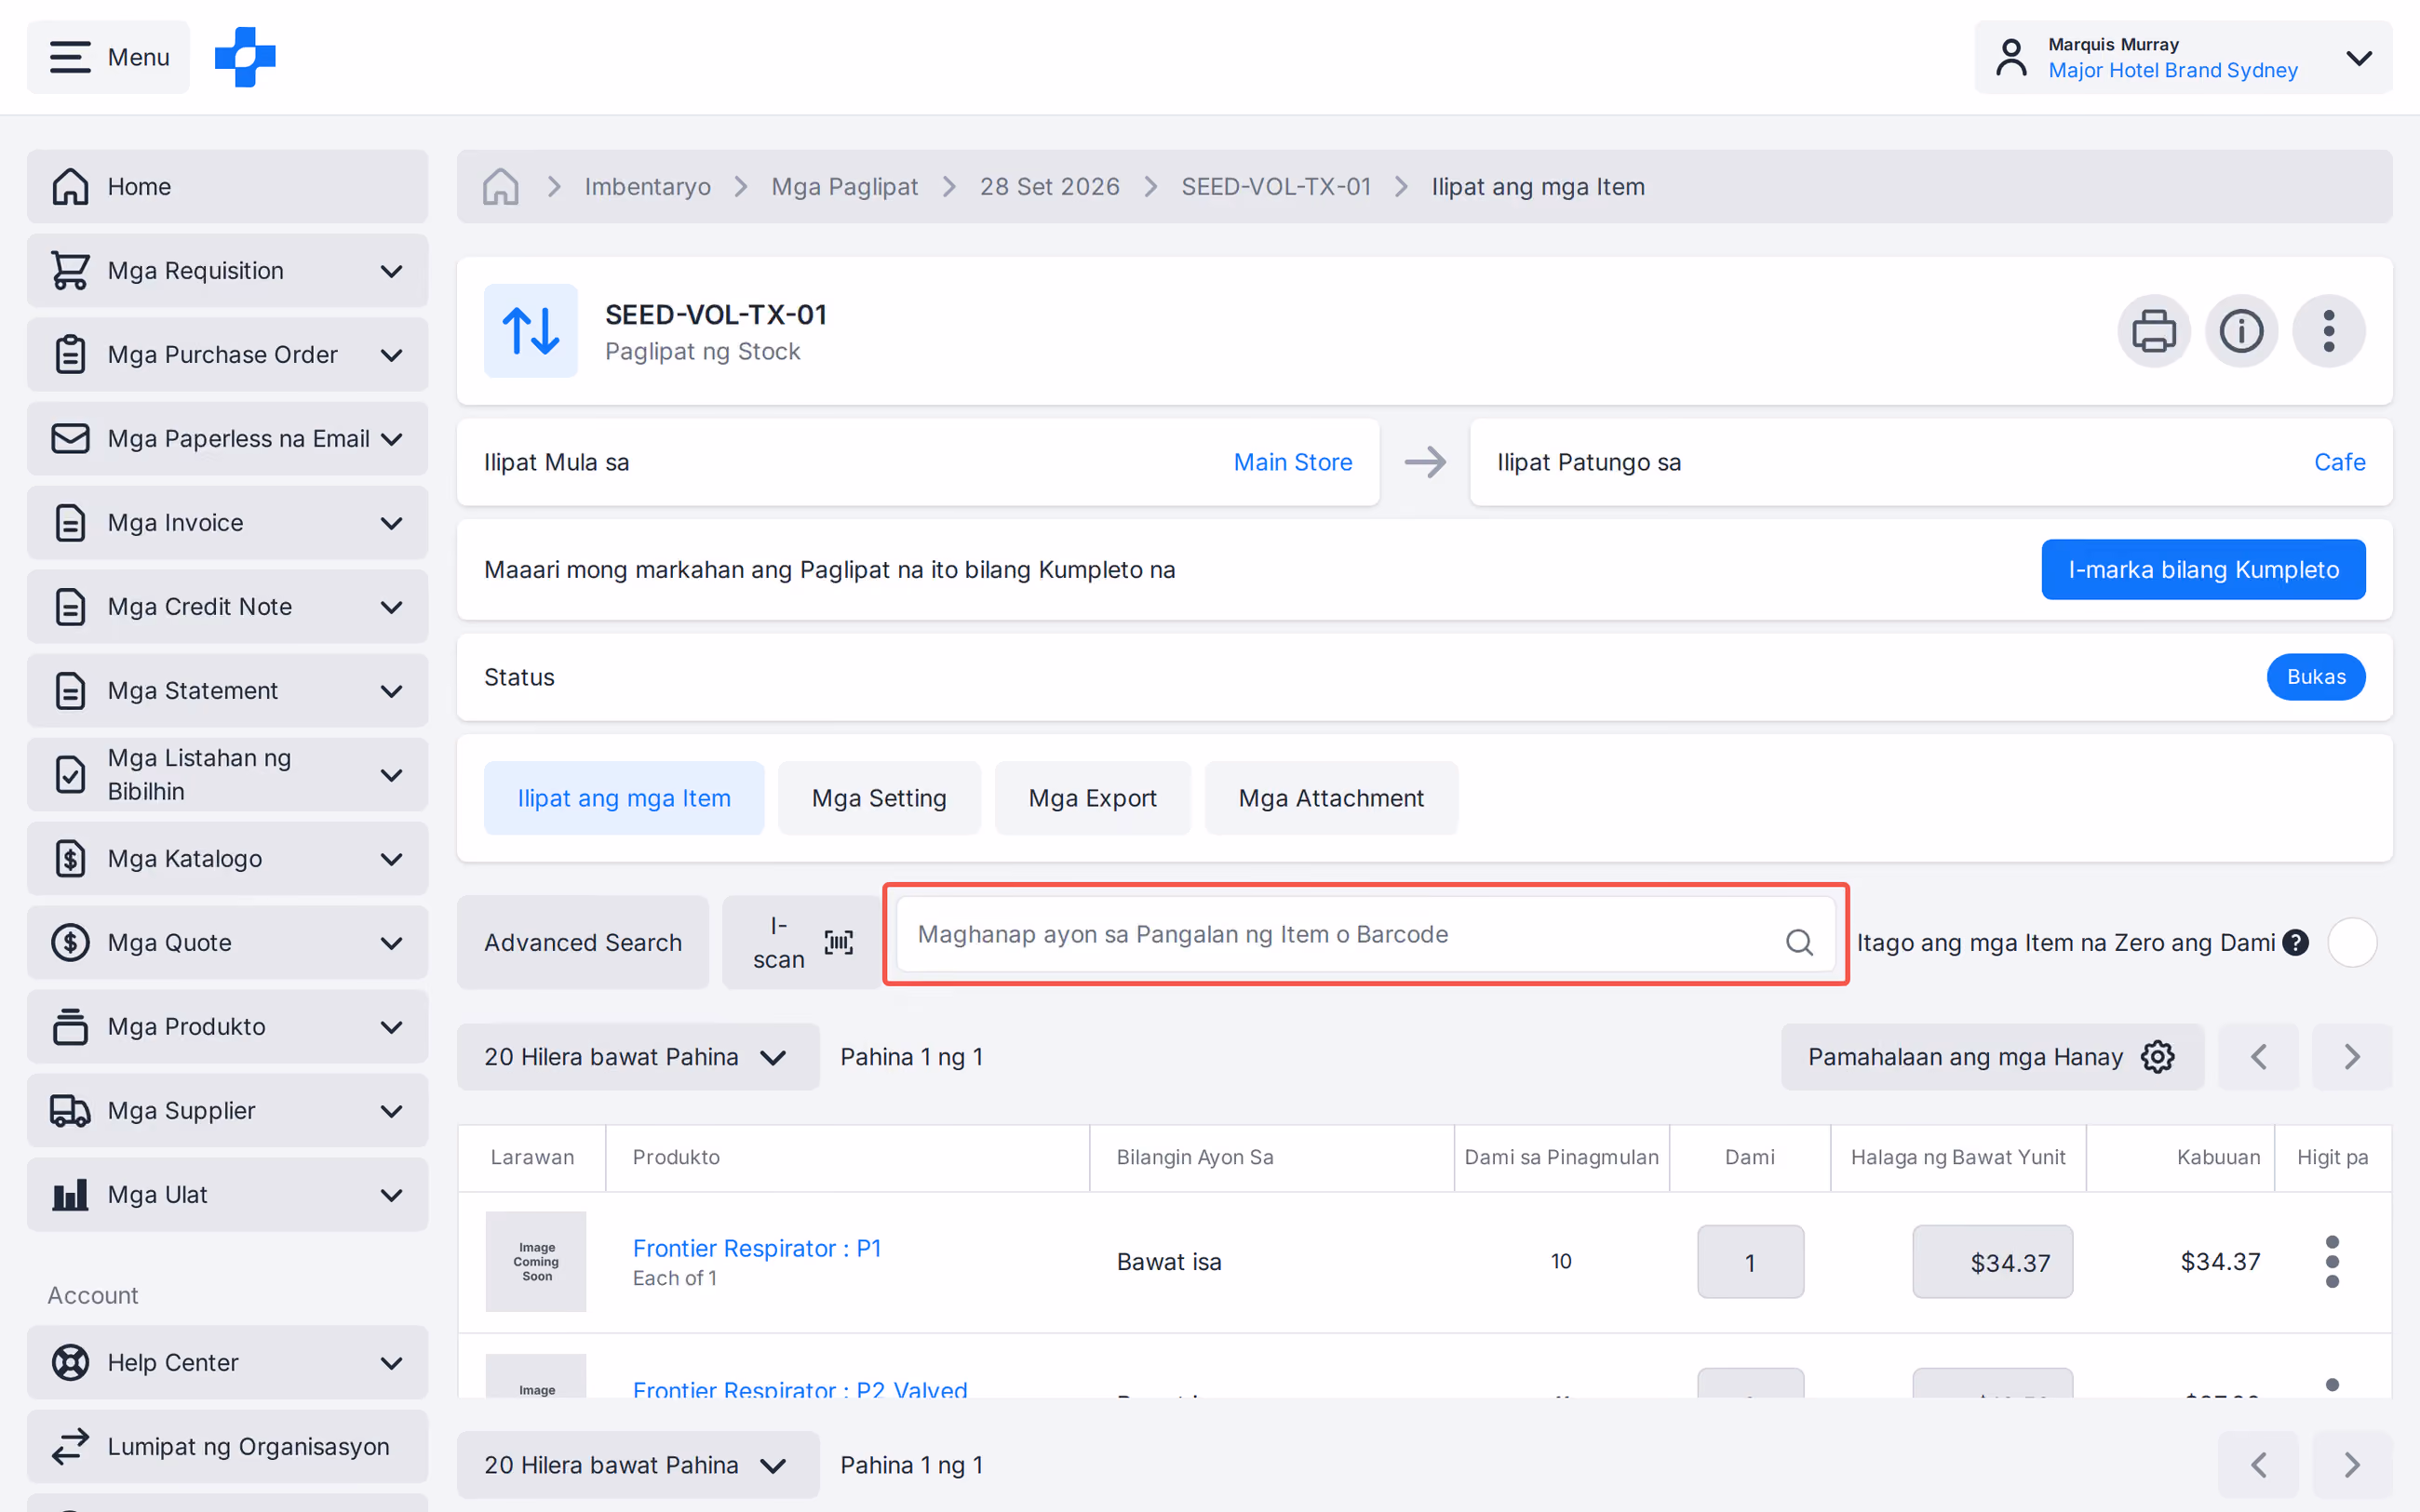Expand Mga Katalogo sidebar menu
The height and width of the screenshot is (1512, 2420).
click(227, 859)
